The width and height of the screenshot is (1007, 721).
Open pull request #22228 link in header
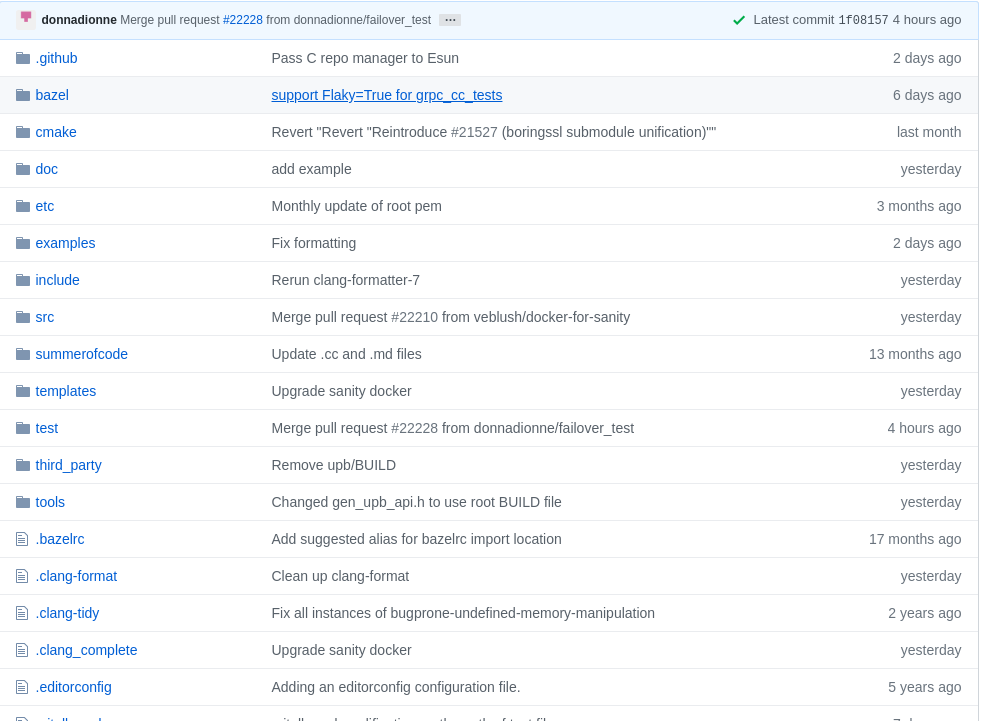pyautogui.click(x=243, y=20)
